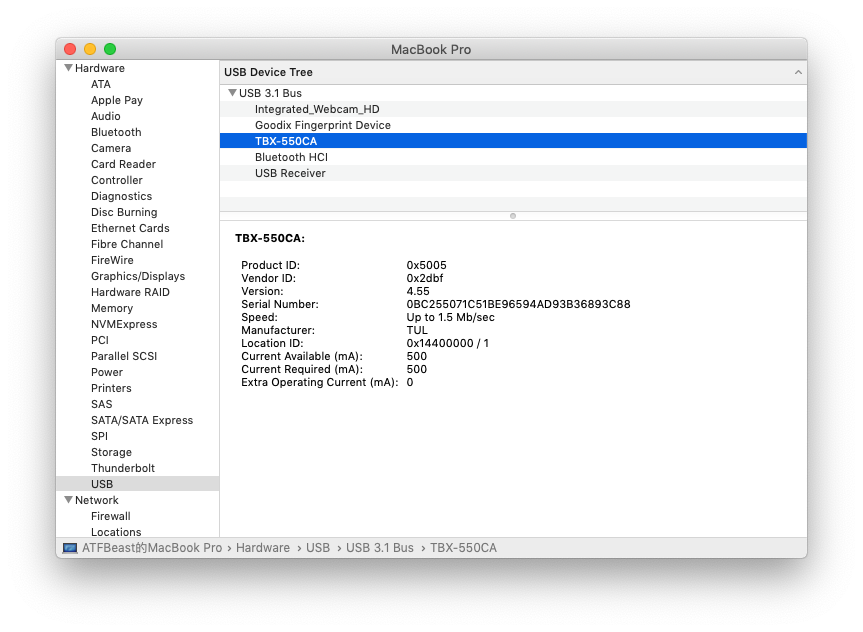Select ATA in the sidebar
863x632 pixels.
[101, 84]
